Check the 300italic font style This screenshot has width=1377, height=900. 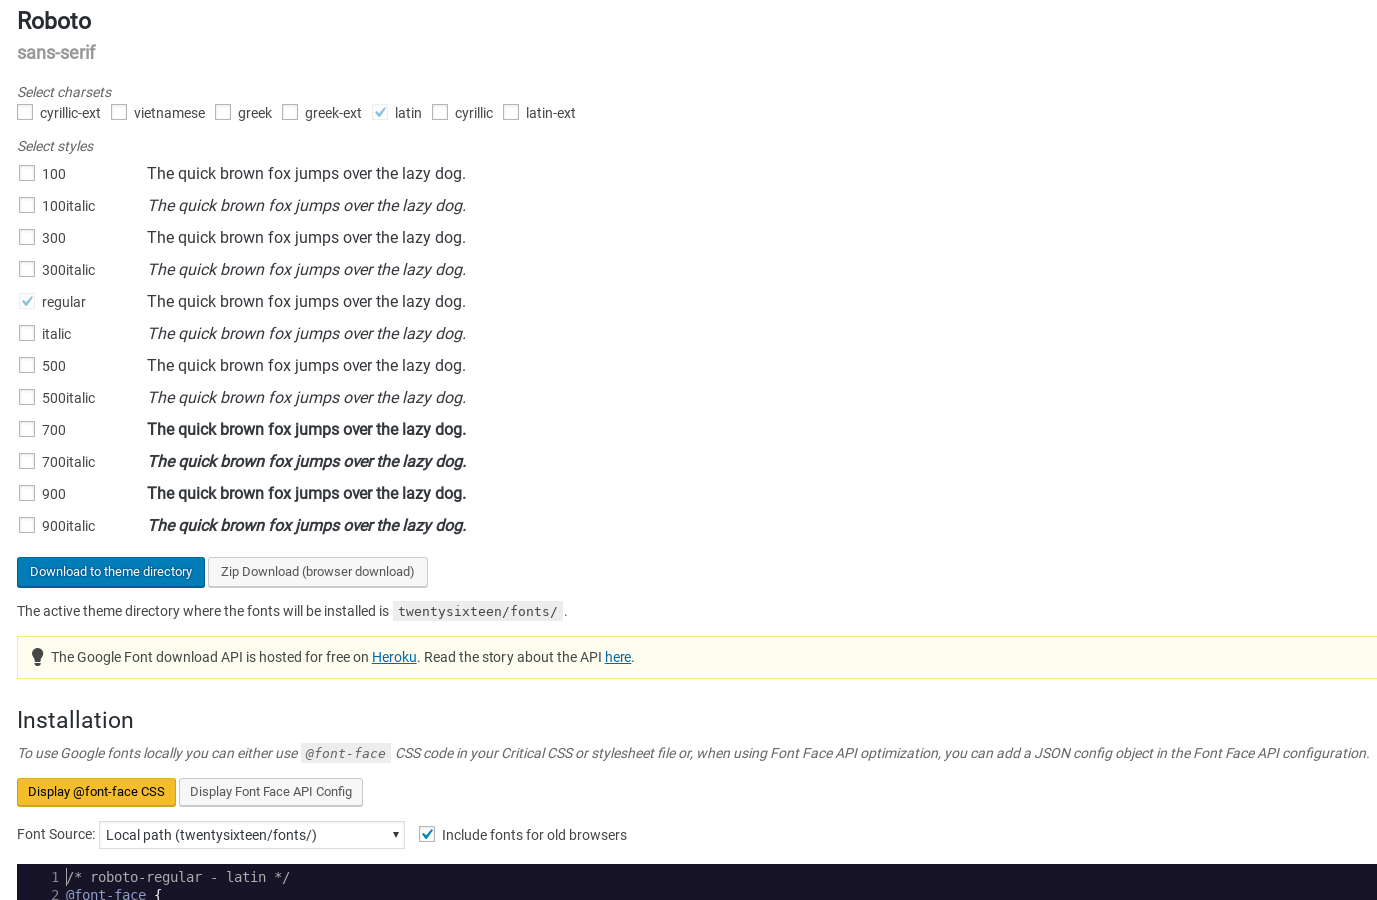[27, 269]
